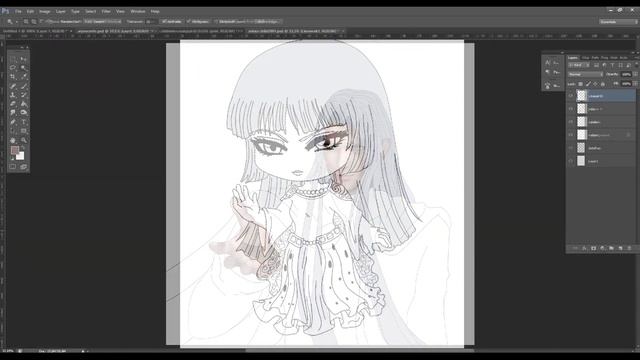Viewport: 640px width, 360px height.
Task: Select the Path Selection tool
Action: pyautogui.click(x=13, y=131)
